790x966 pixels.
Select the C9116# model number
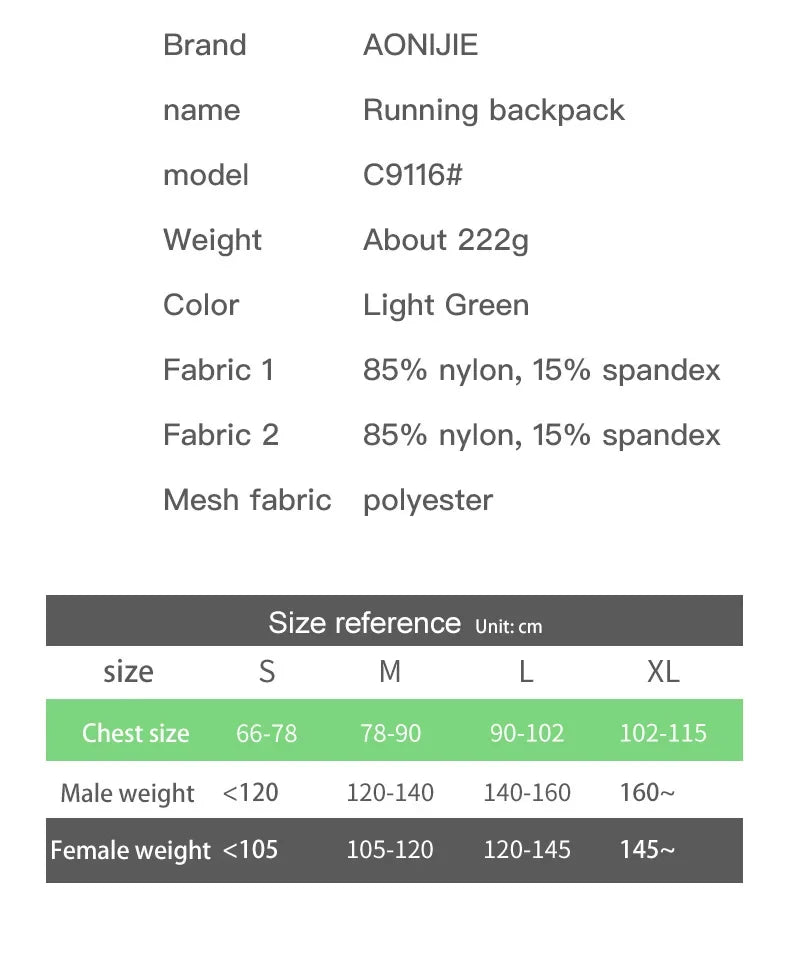pyautogui.click(x=412, y=175)
